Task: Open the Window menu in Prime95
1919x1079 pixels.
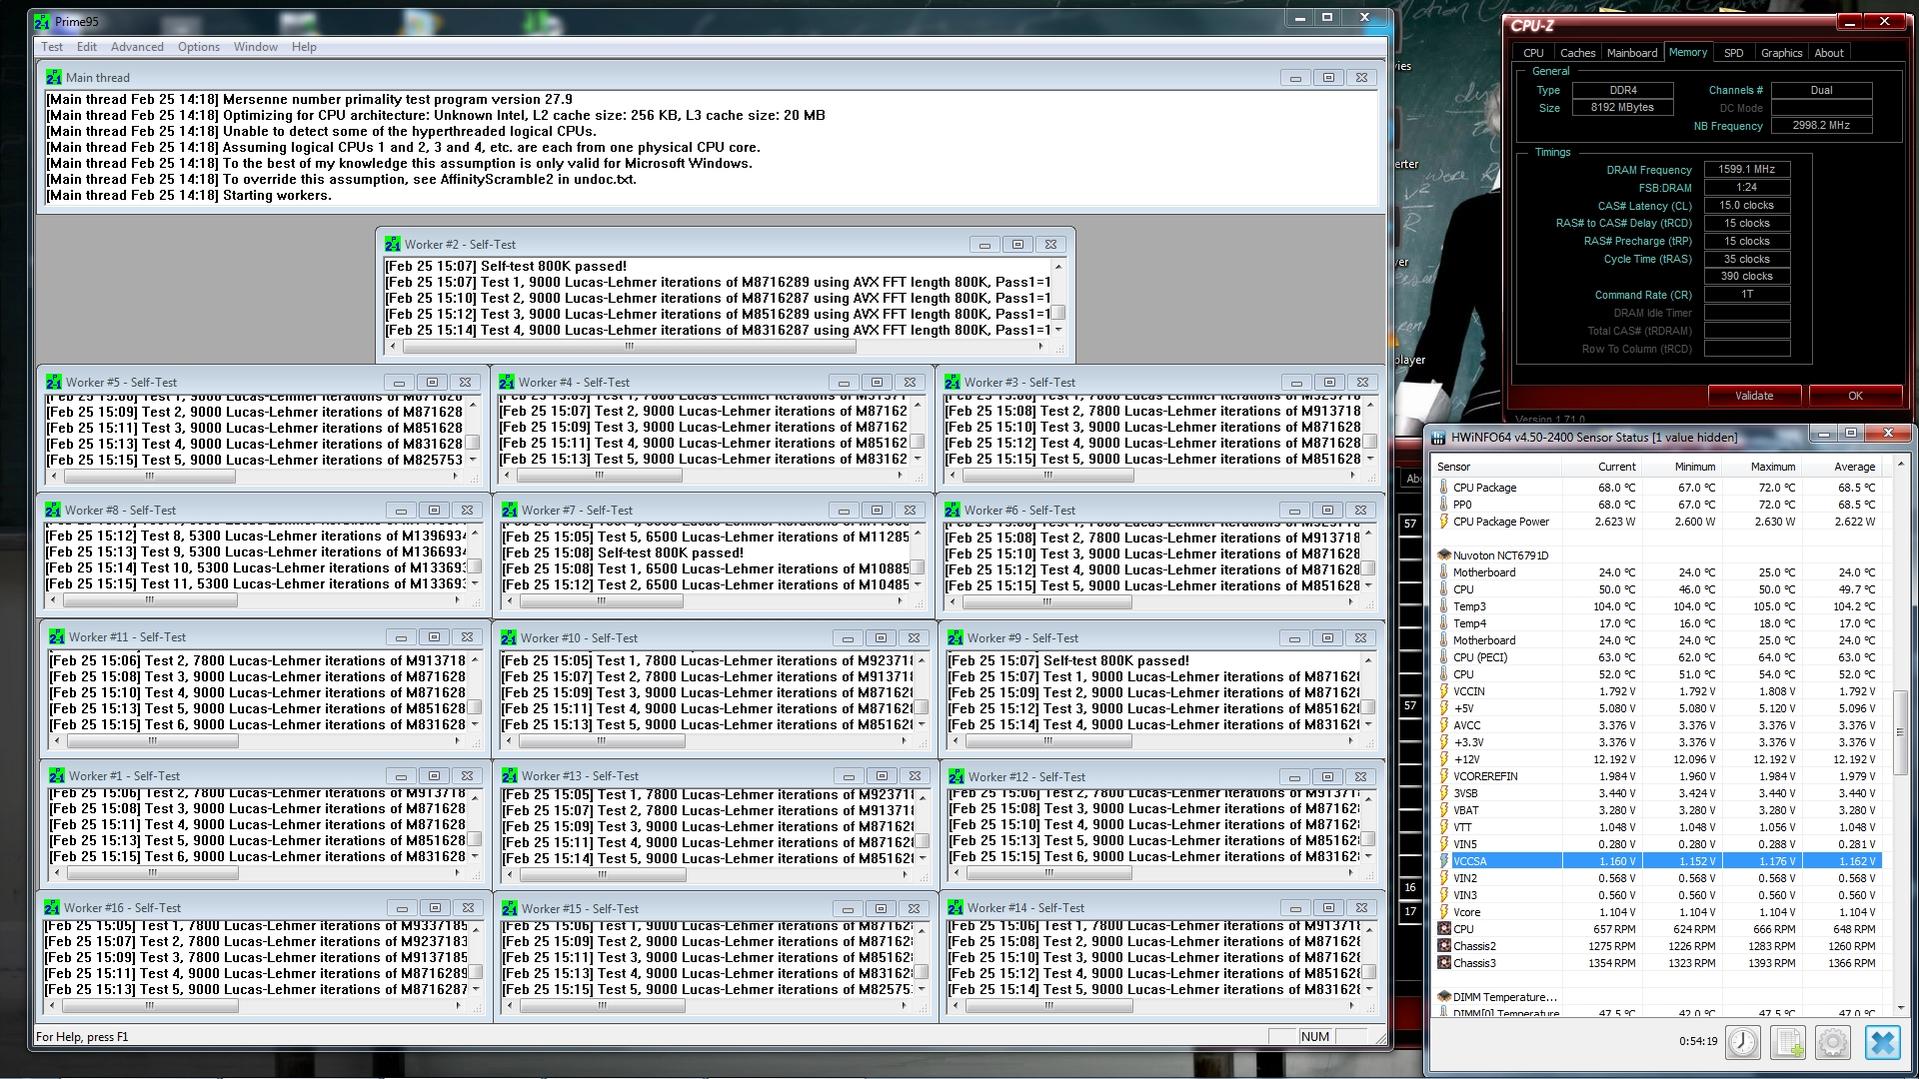Action: pyautogui.click(x=256, y=47)
